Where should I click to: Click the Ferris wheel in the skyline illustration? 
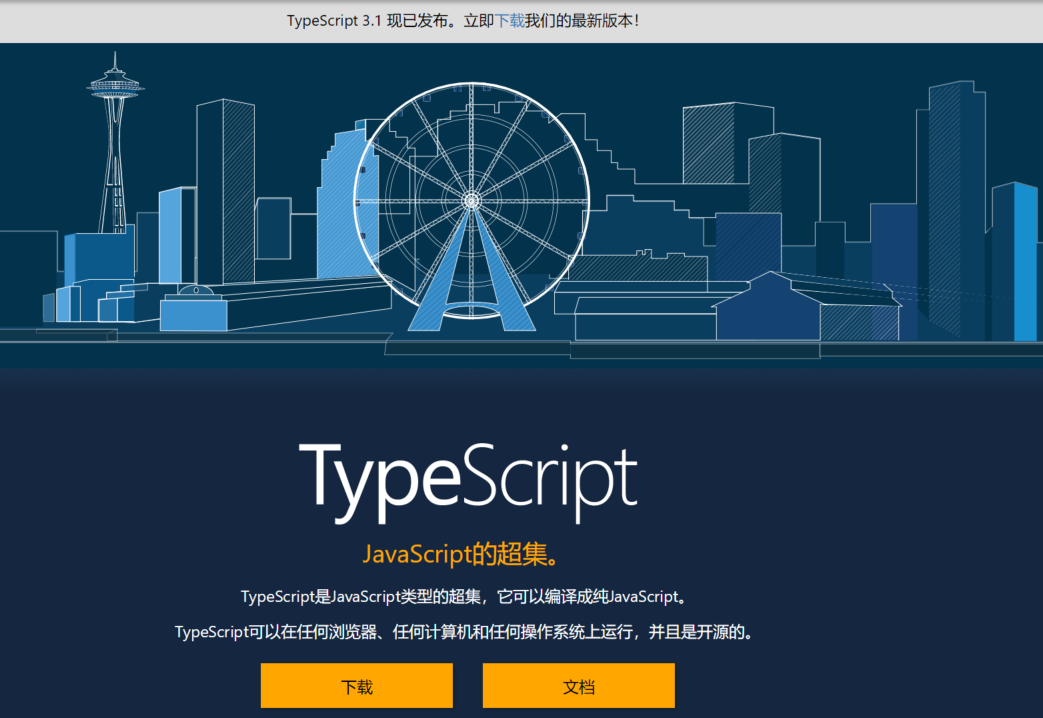[x=472, y=206]
